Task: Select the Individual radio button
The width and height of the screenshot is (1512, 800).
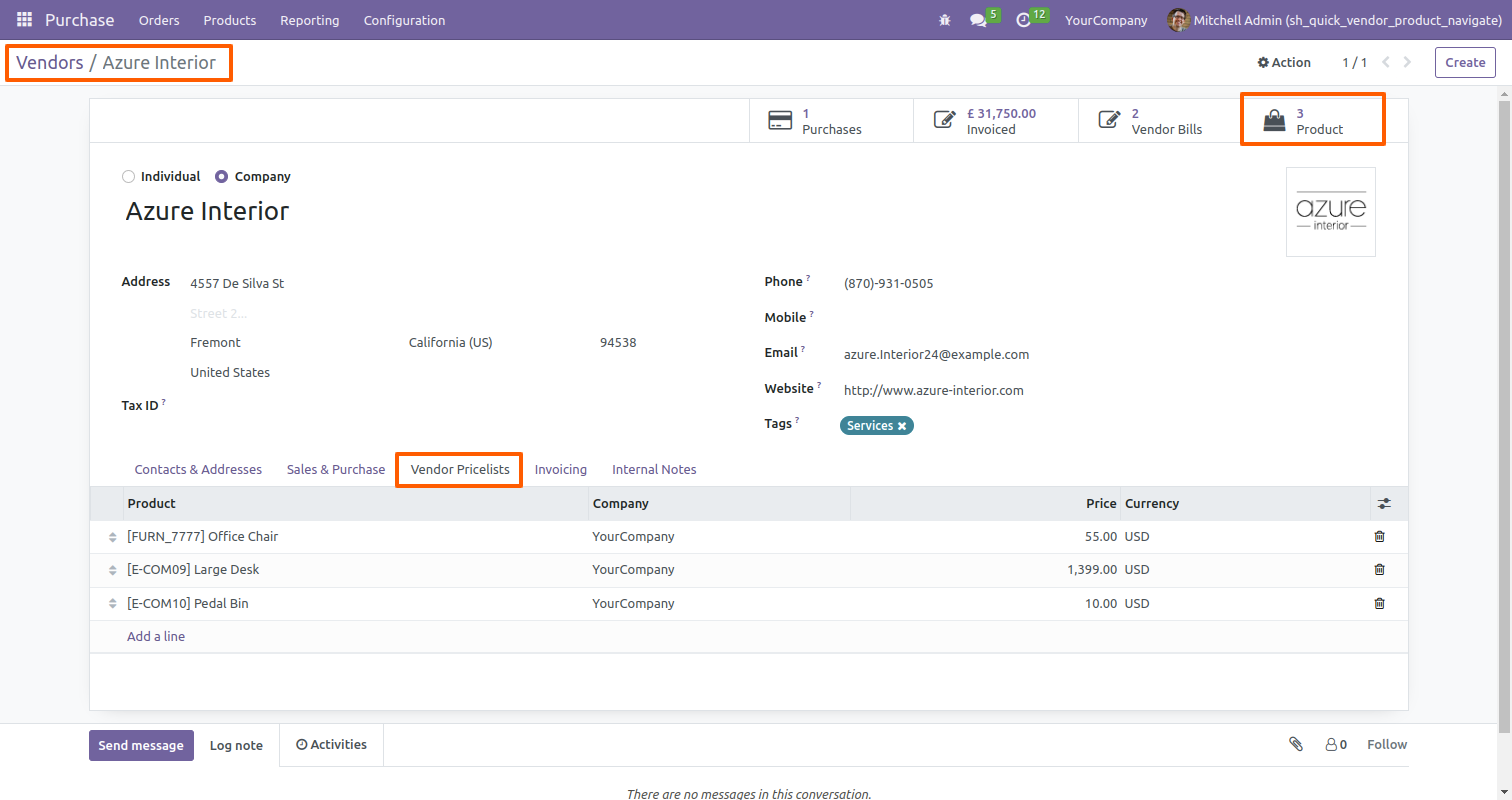Action: coord(127,177)
